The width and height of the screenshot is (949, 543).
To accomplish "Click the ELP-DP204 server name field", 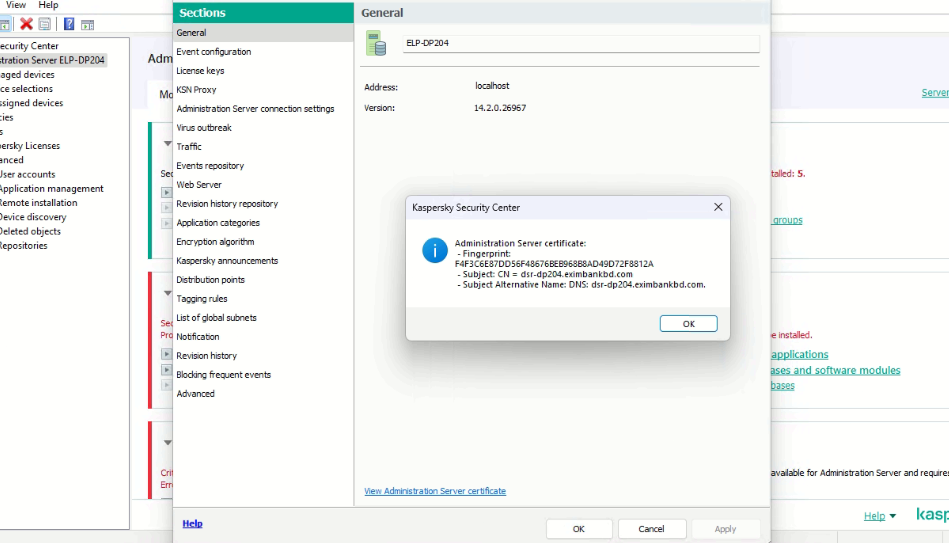I will pos(581,44).
